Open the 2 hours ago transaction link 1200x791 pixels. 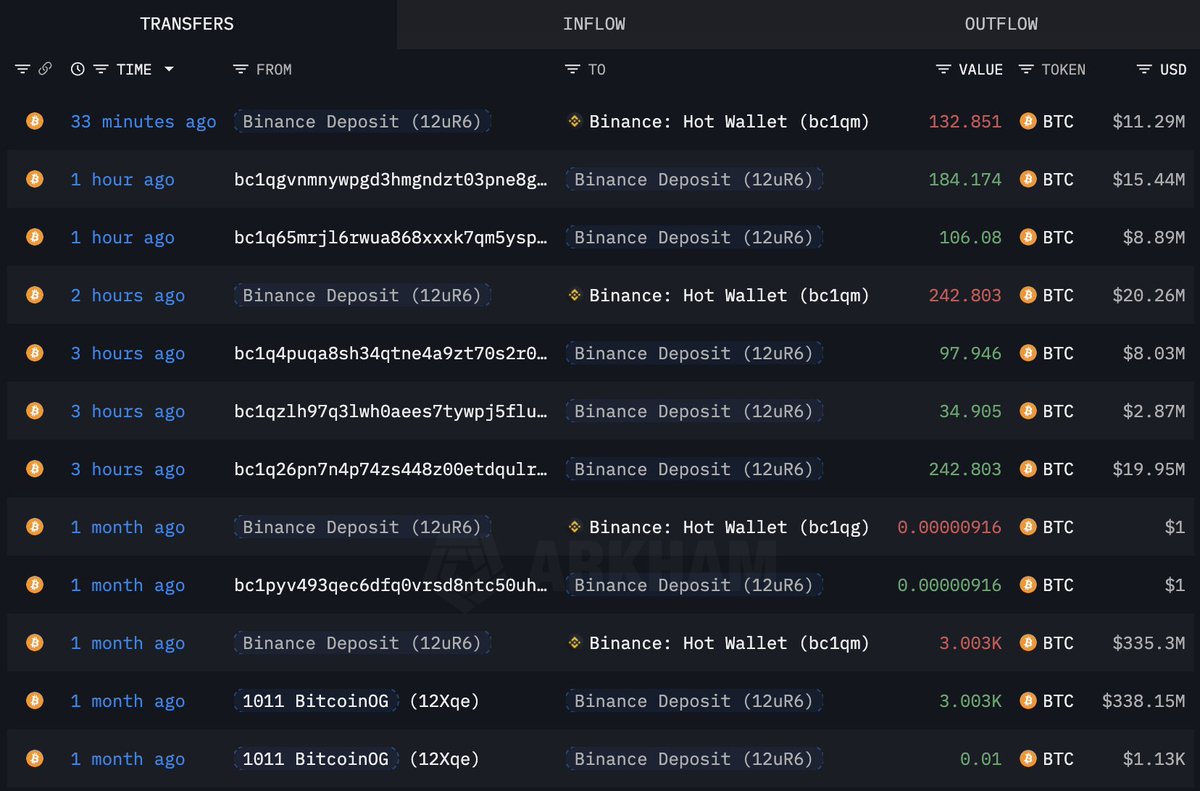coord(127,295)
